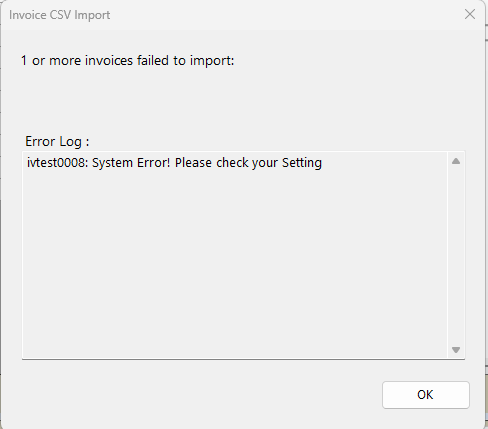488x429 pixels.
Task: Click the OK button to dismiss the dialog
Action: pos(426,395)
